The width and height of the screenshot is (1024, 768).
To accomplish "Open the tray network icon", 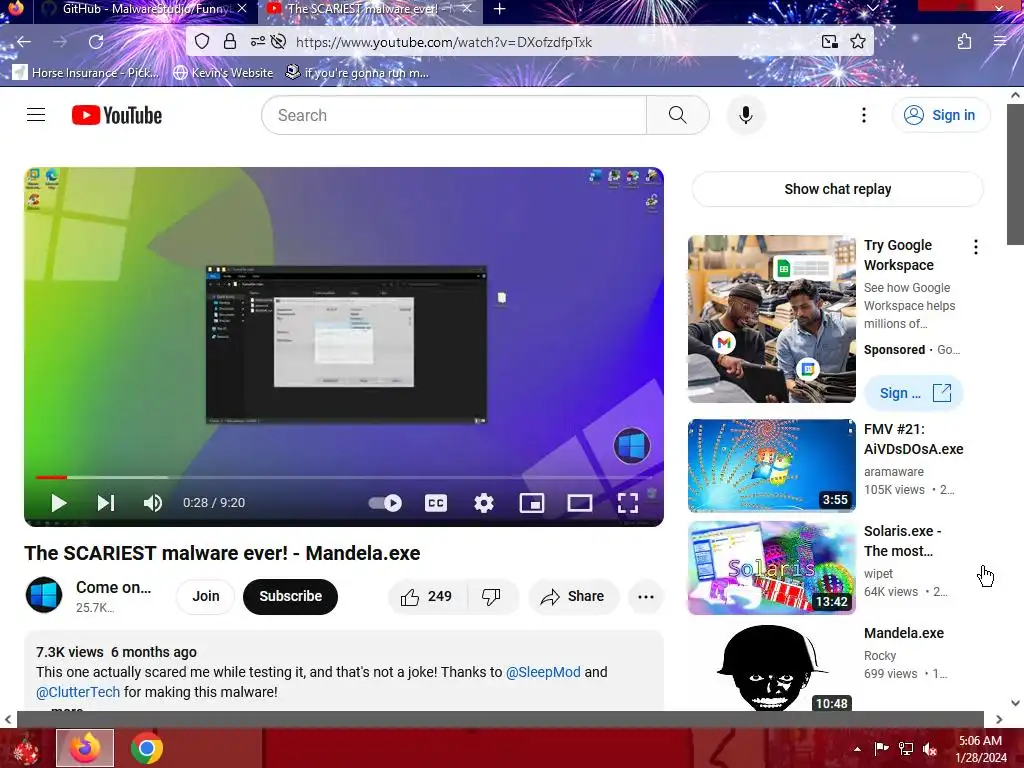I will pyautogui.click(x=906, y=748).
